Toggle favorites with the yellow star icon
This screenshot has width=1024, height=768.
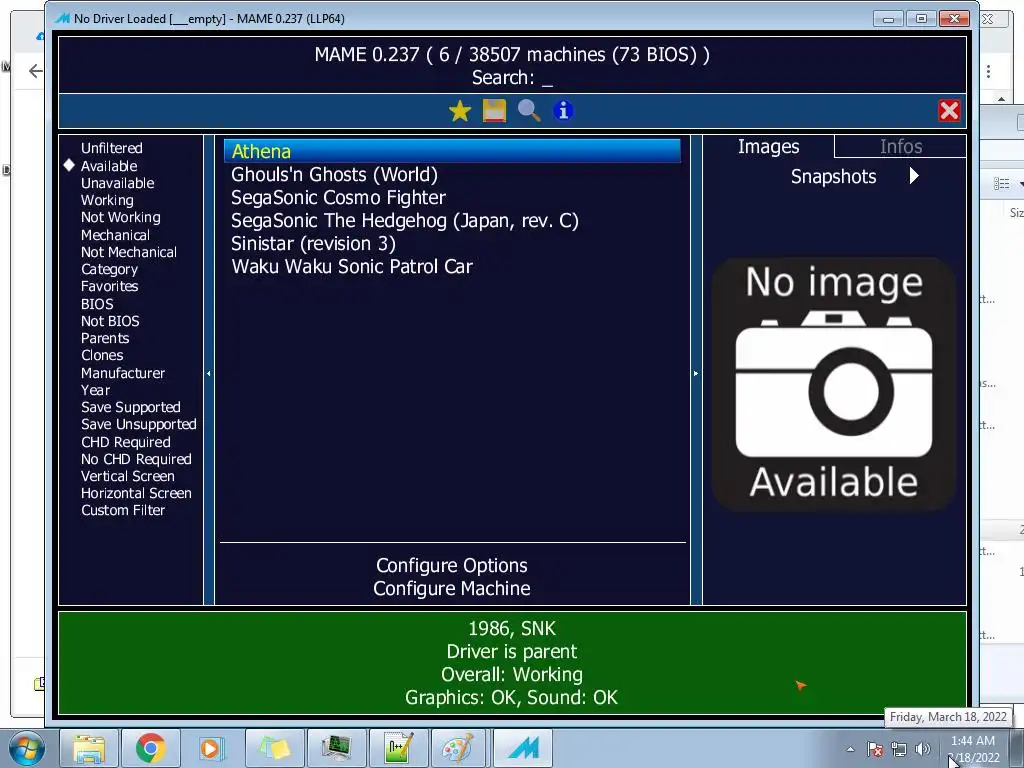coord(460,111)
